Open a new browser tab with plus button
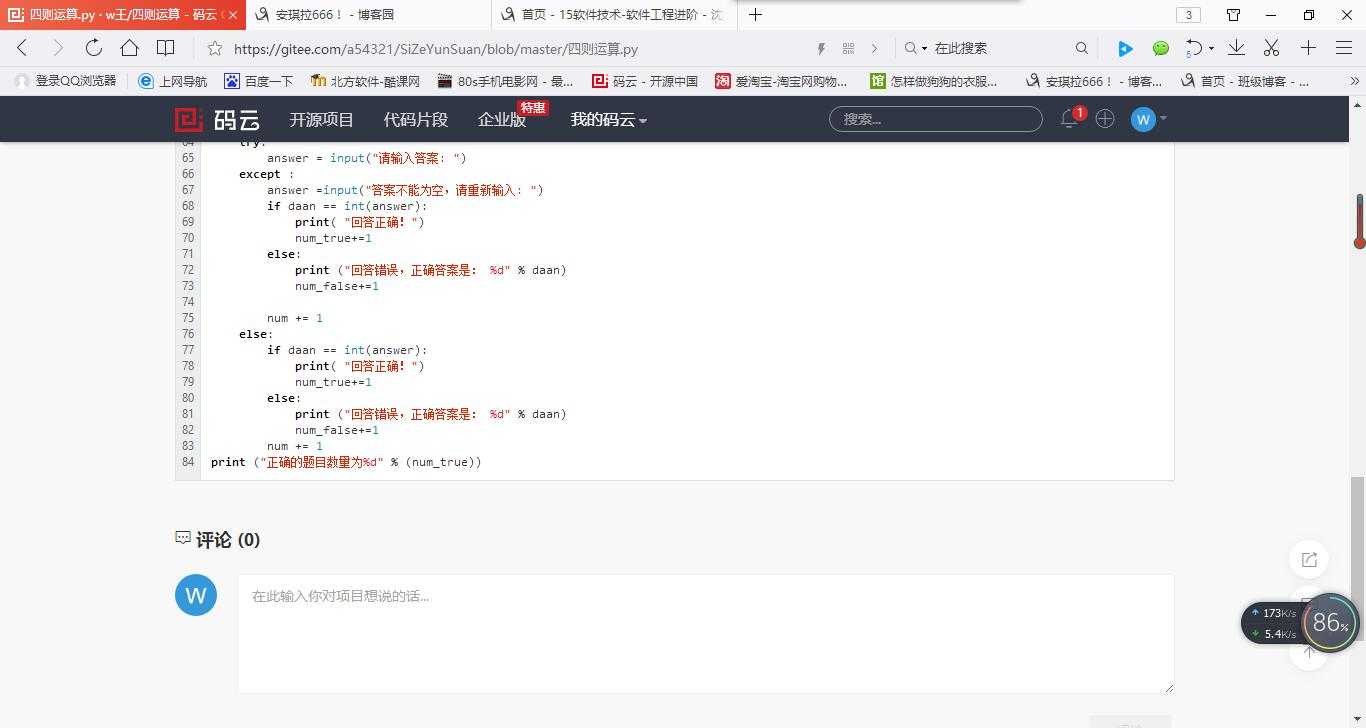This screenshot has width=1366, height=728. click(x=756, y=14)
